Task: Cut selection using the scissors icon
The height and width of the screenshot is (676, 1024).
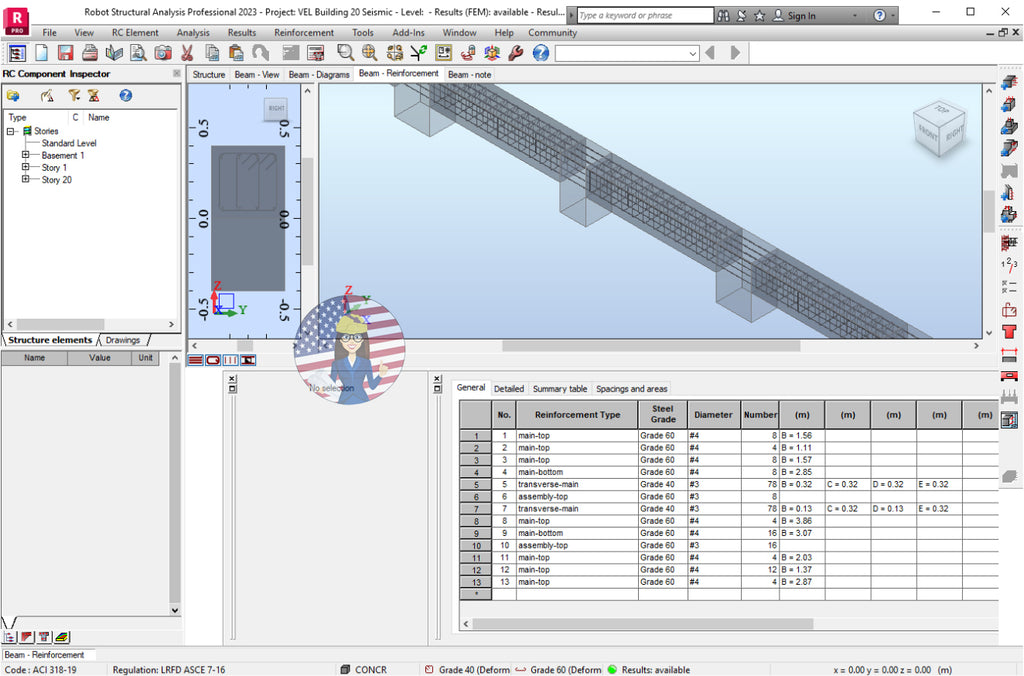Action: coord(186,55)
